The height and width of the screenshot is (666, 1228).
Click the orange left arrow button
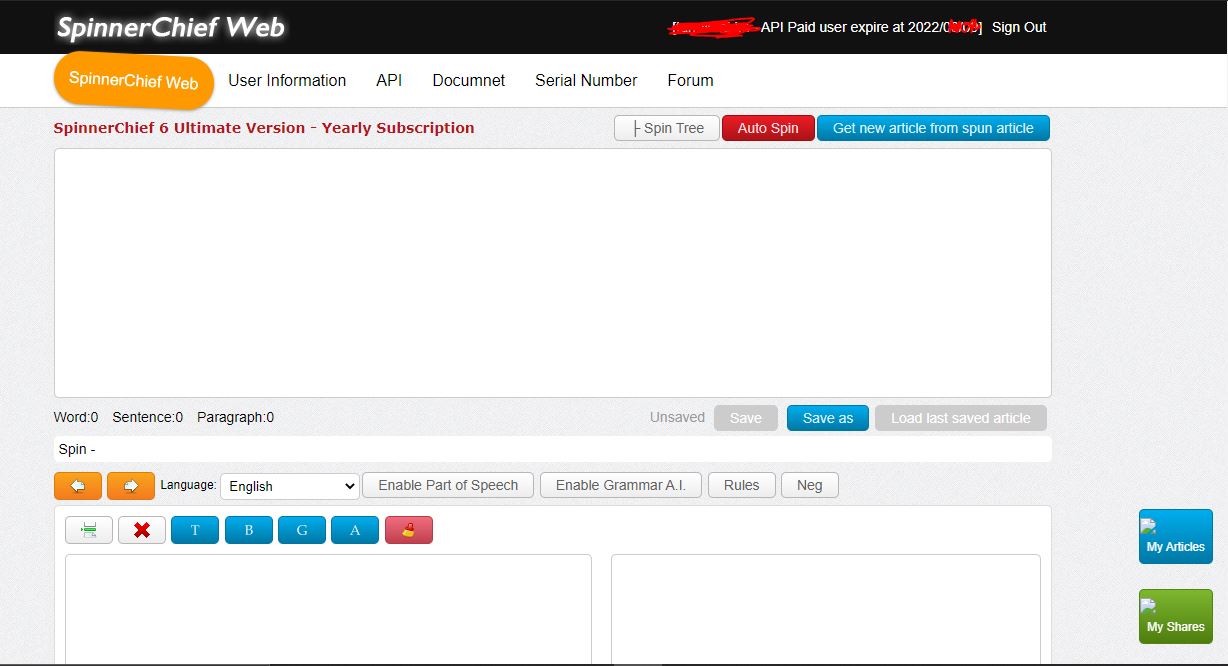(x=78, y=486)
